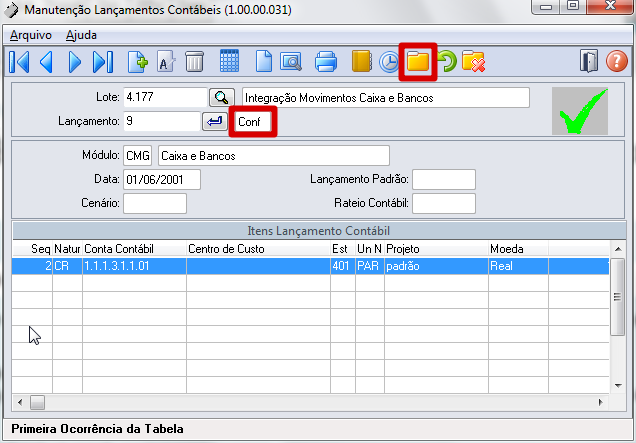Go to first record arrow icon
The image size is (636, 443).
(19, 62)
